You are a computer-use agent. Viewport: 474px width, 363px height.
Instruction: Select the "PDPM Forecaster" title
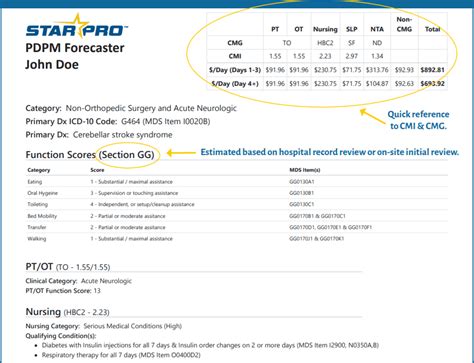tap(75, 48)
